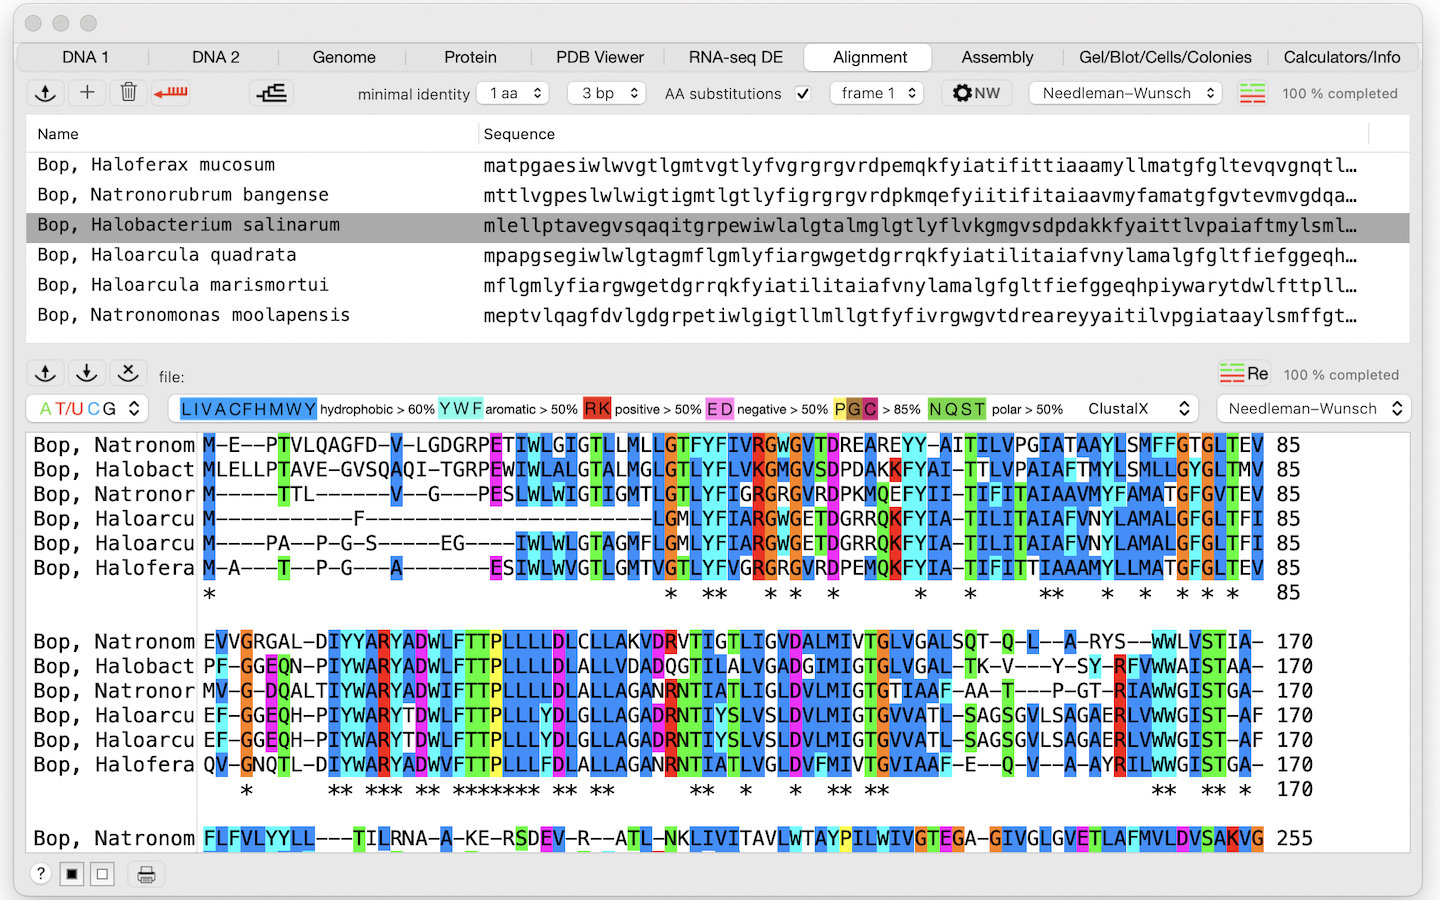
Task: Toggle the AA substitutions checkbox
Action: (x=802, y=93)
